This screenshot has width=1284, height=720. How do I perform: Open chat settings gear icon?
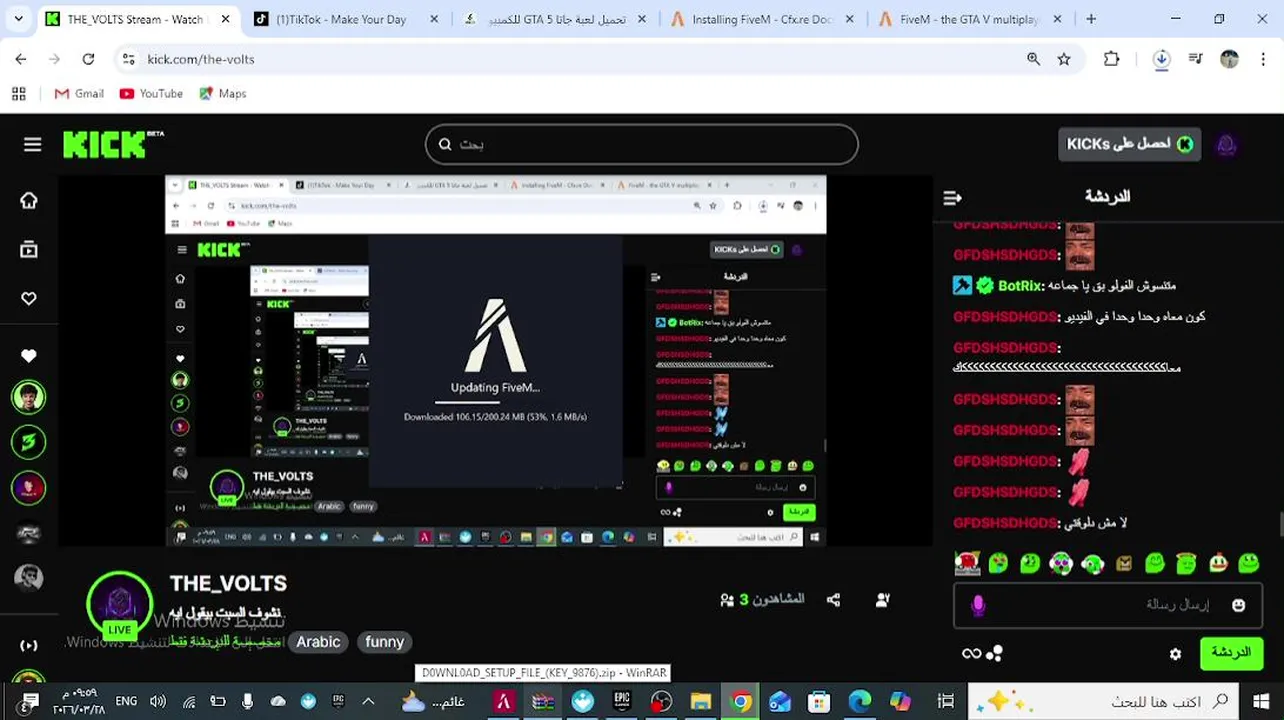point(1175,654)
